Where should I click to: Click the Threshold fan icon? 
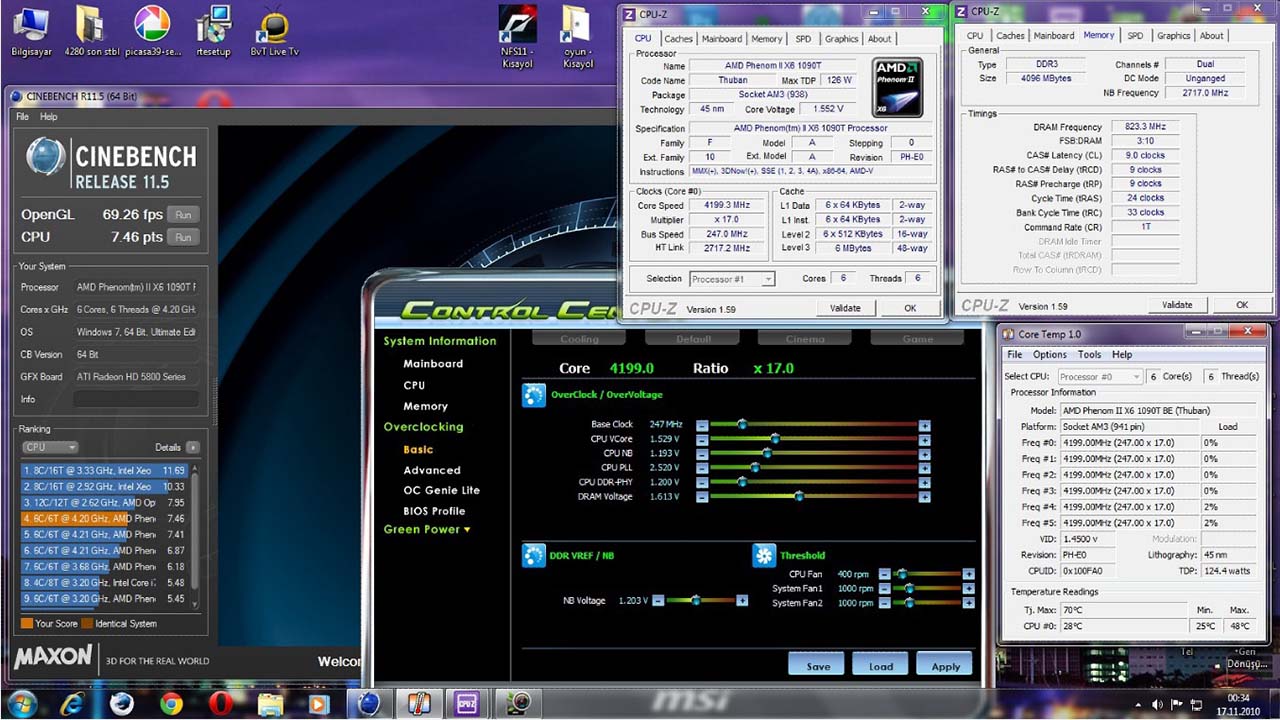[x=764, y=555]
